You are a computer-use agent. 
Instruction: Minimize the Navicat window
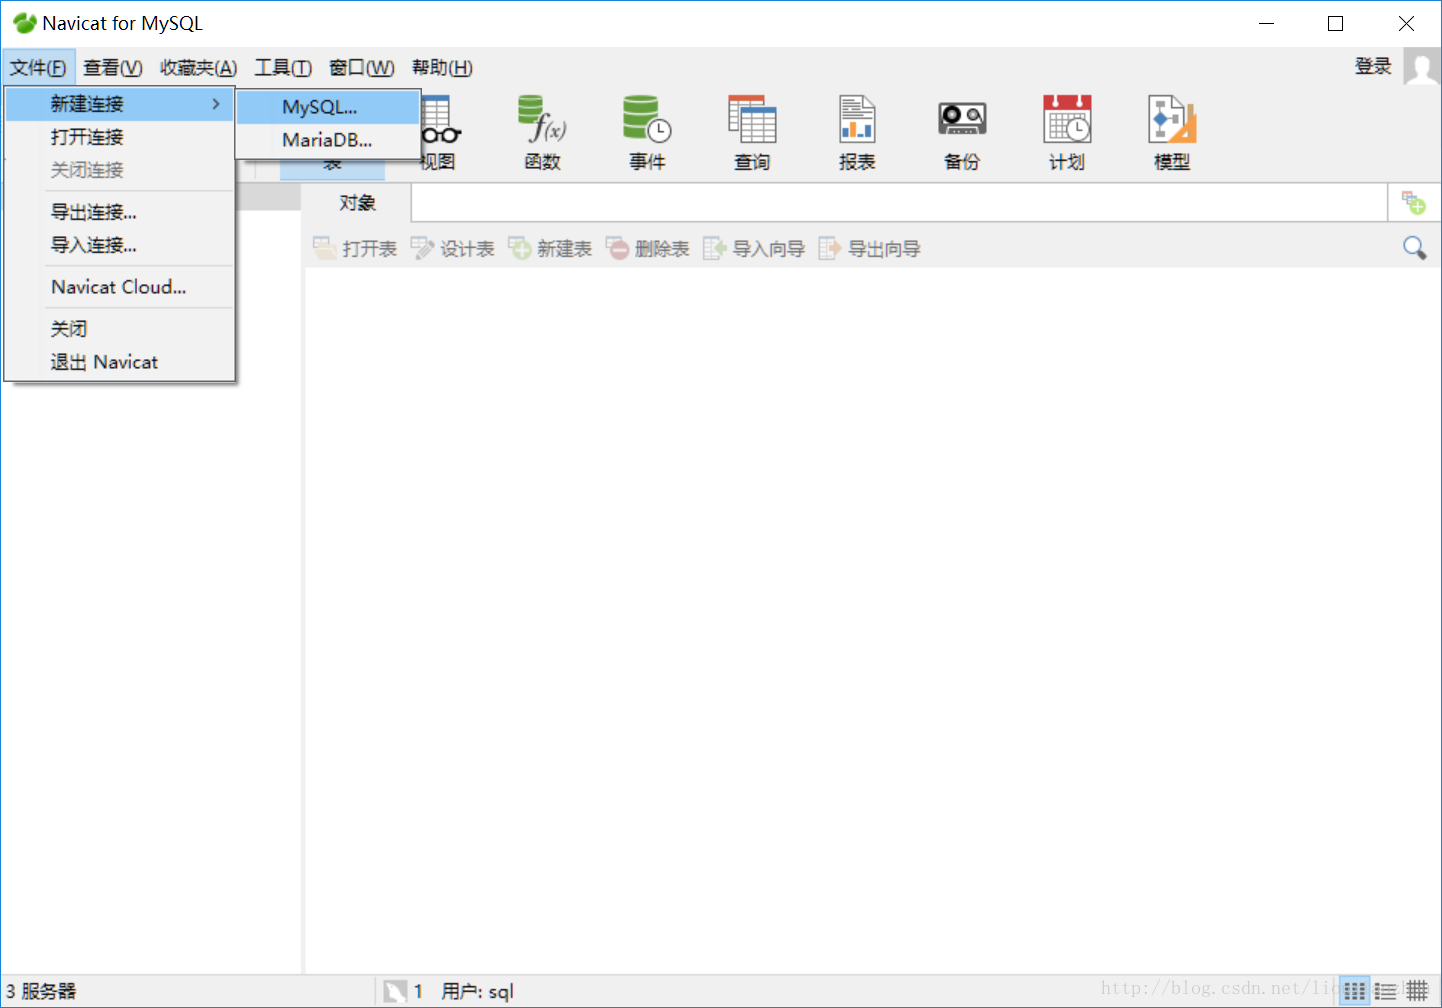pyautogui.click(x=1266, y=23)
